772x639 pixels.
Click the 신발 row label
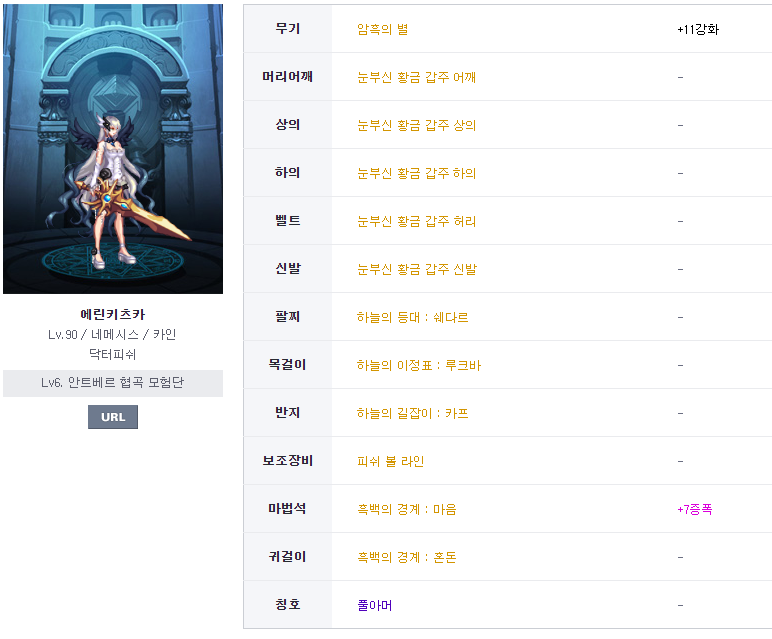288,268
